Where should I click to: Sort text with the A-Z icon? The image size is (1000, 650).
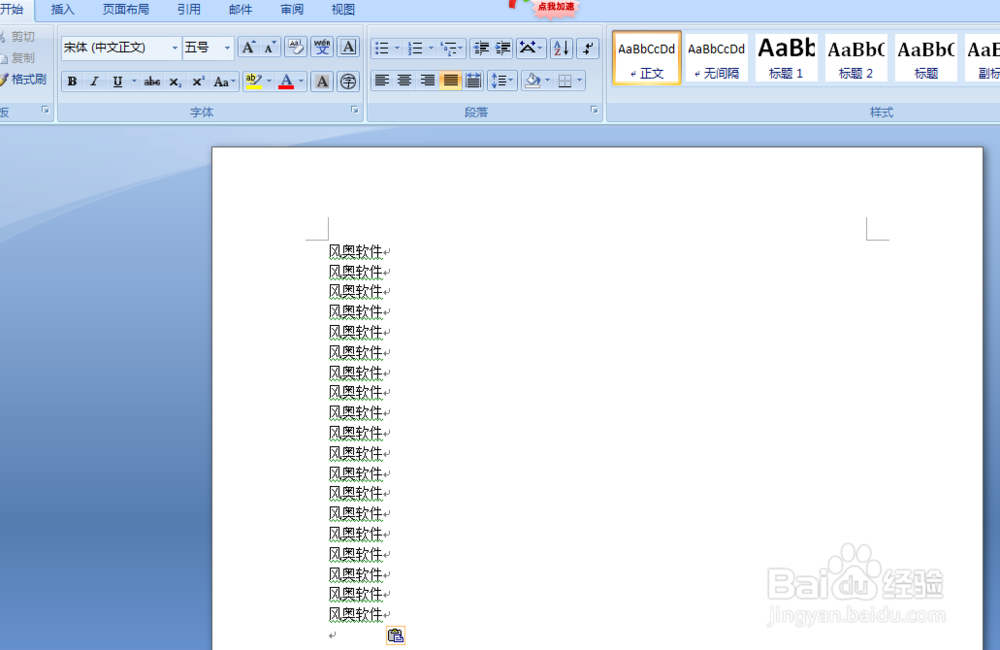click(561, 48)
